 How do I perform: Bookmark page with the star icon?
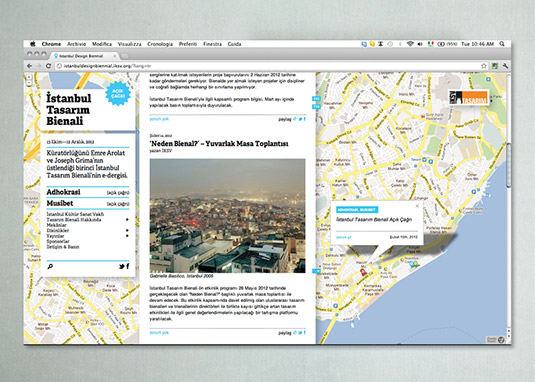pyautogui.click(x=483, y=66)
